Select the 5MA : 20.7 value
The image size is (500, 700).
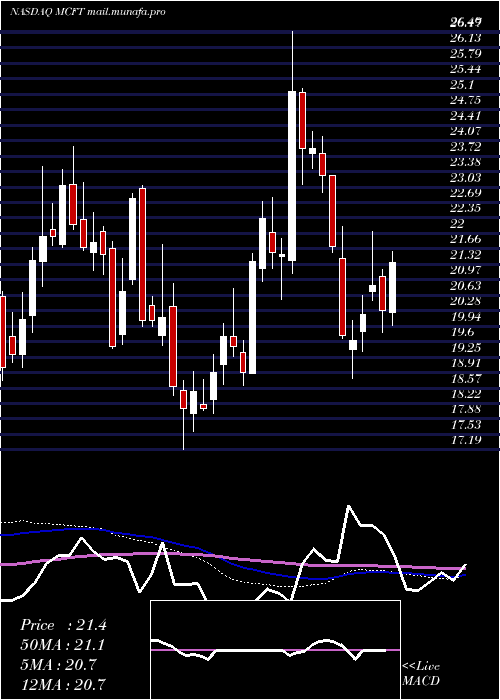tap(58, 665)
